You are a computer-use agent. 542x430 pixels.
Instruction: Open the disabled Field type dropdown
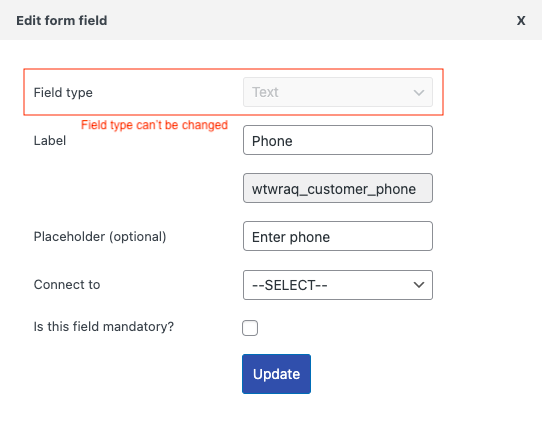tap(338, 92)
